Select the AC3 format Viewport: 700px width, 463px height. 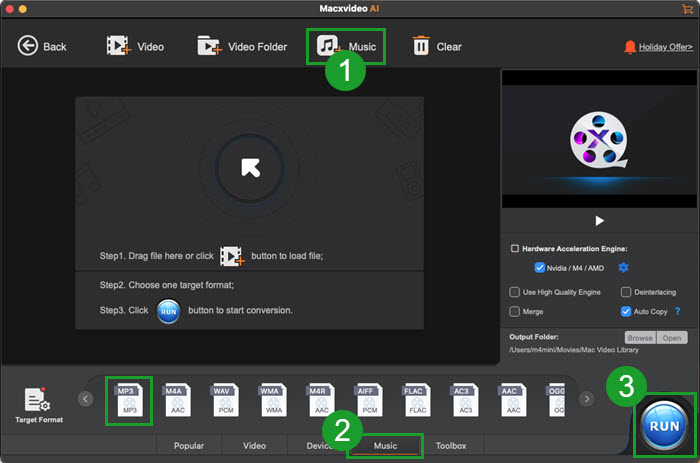pyautogui.click(x=465, y=400)
